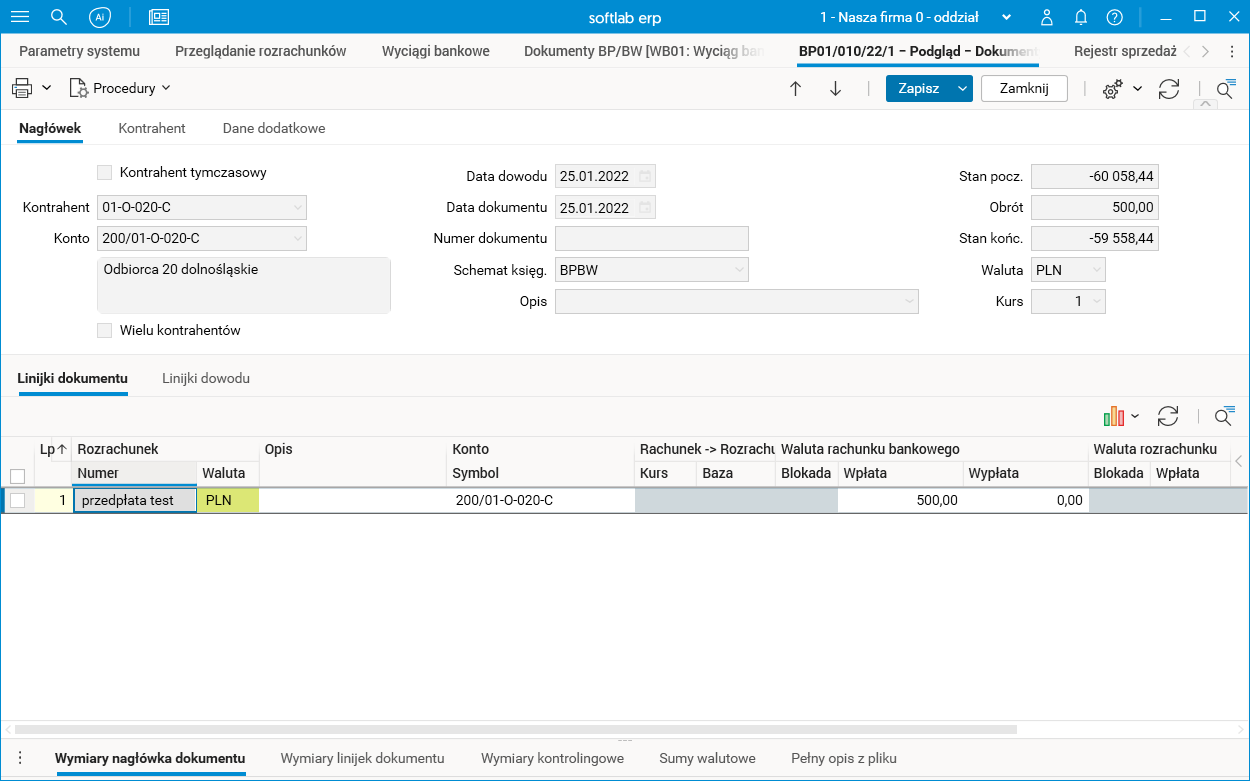Switch to Parametry systemu tab
This screenshot has width=1250, height=781.
pos(80,51)
